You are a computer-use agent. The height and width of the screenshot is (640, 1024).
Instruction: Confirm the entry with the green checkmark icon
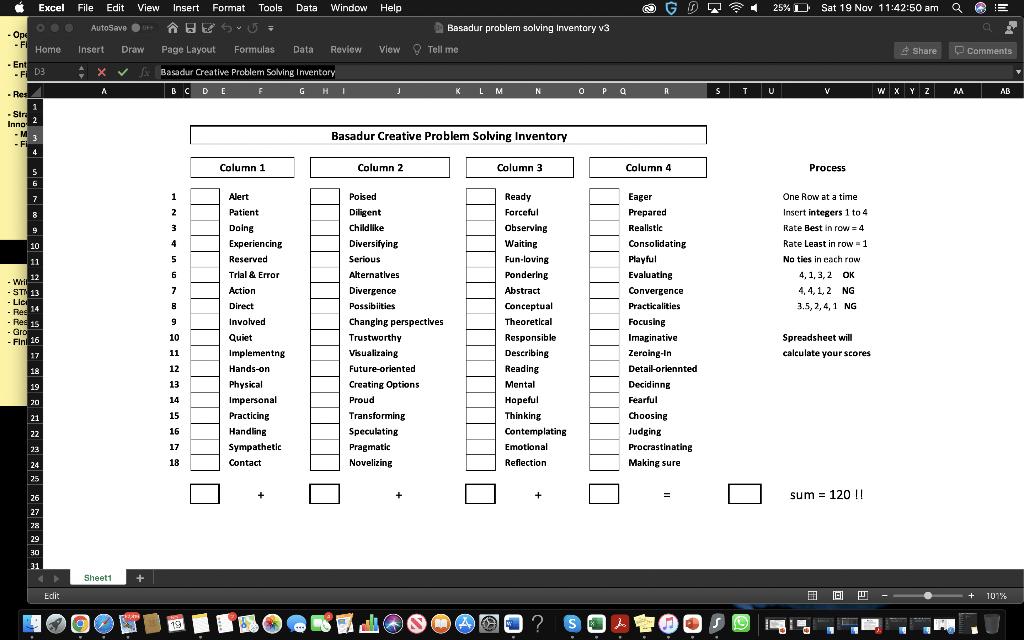(121, 71)
